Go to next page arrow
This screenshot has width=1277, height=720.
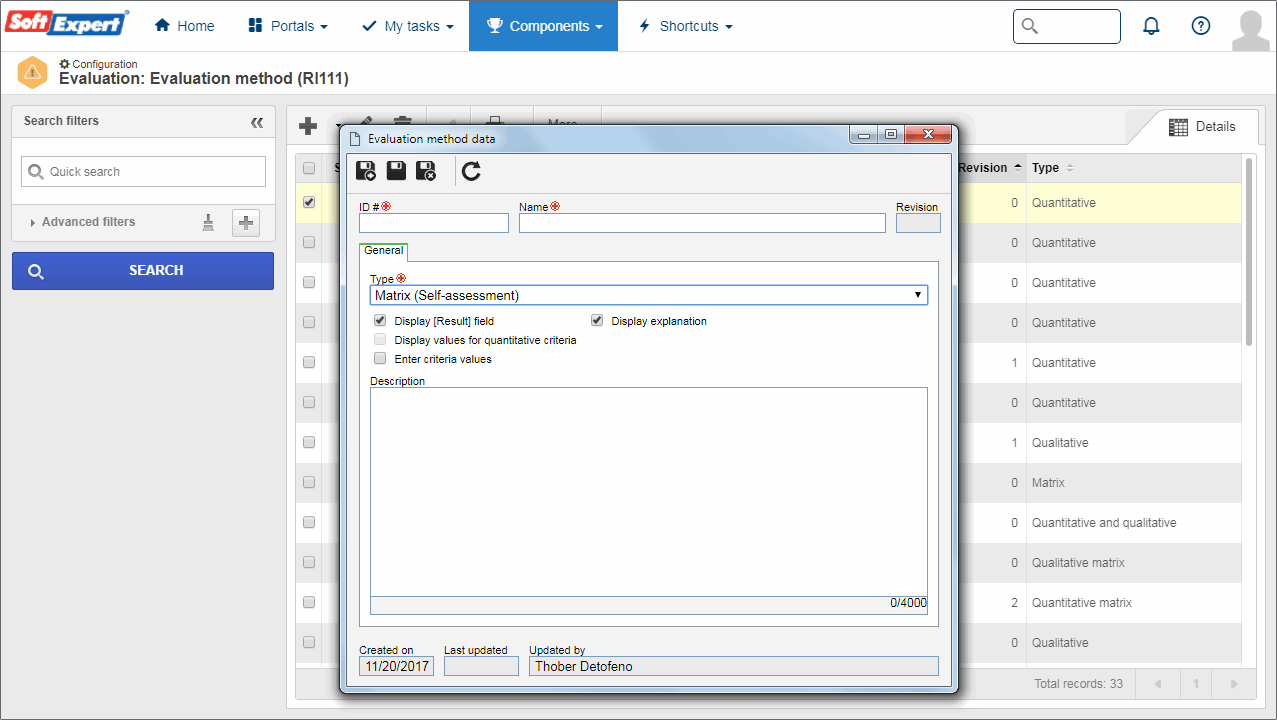(x=1234, y=684)
